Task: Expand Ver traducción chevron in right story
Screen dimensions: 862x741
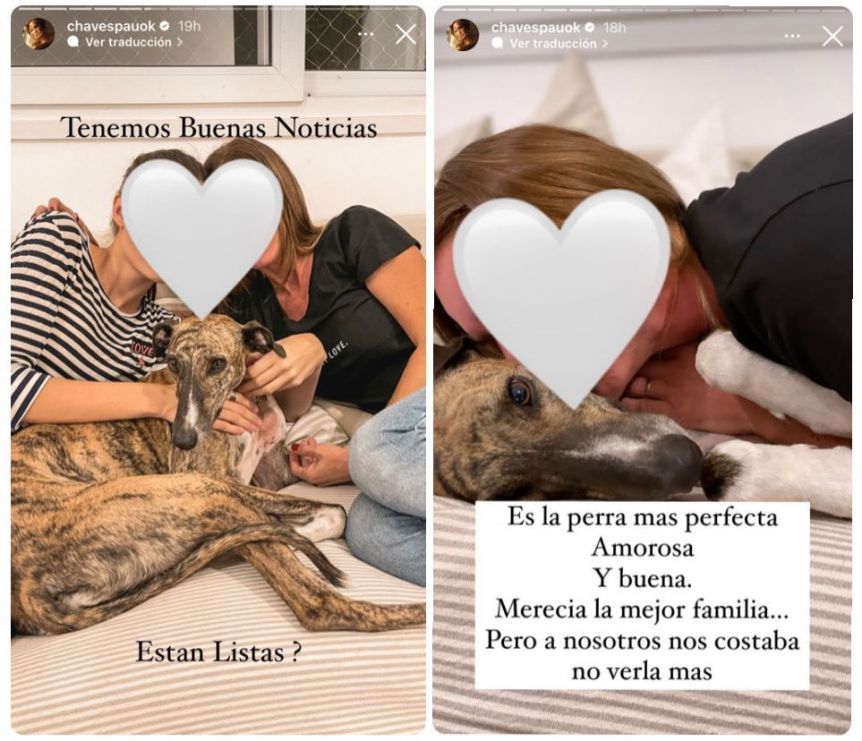Action: [605, 43]
